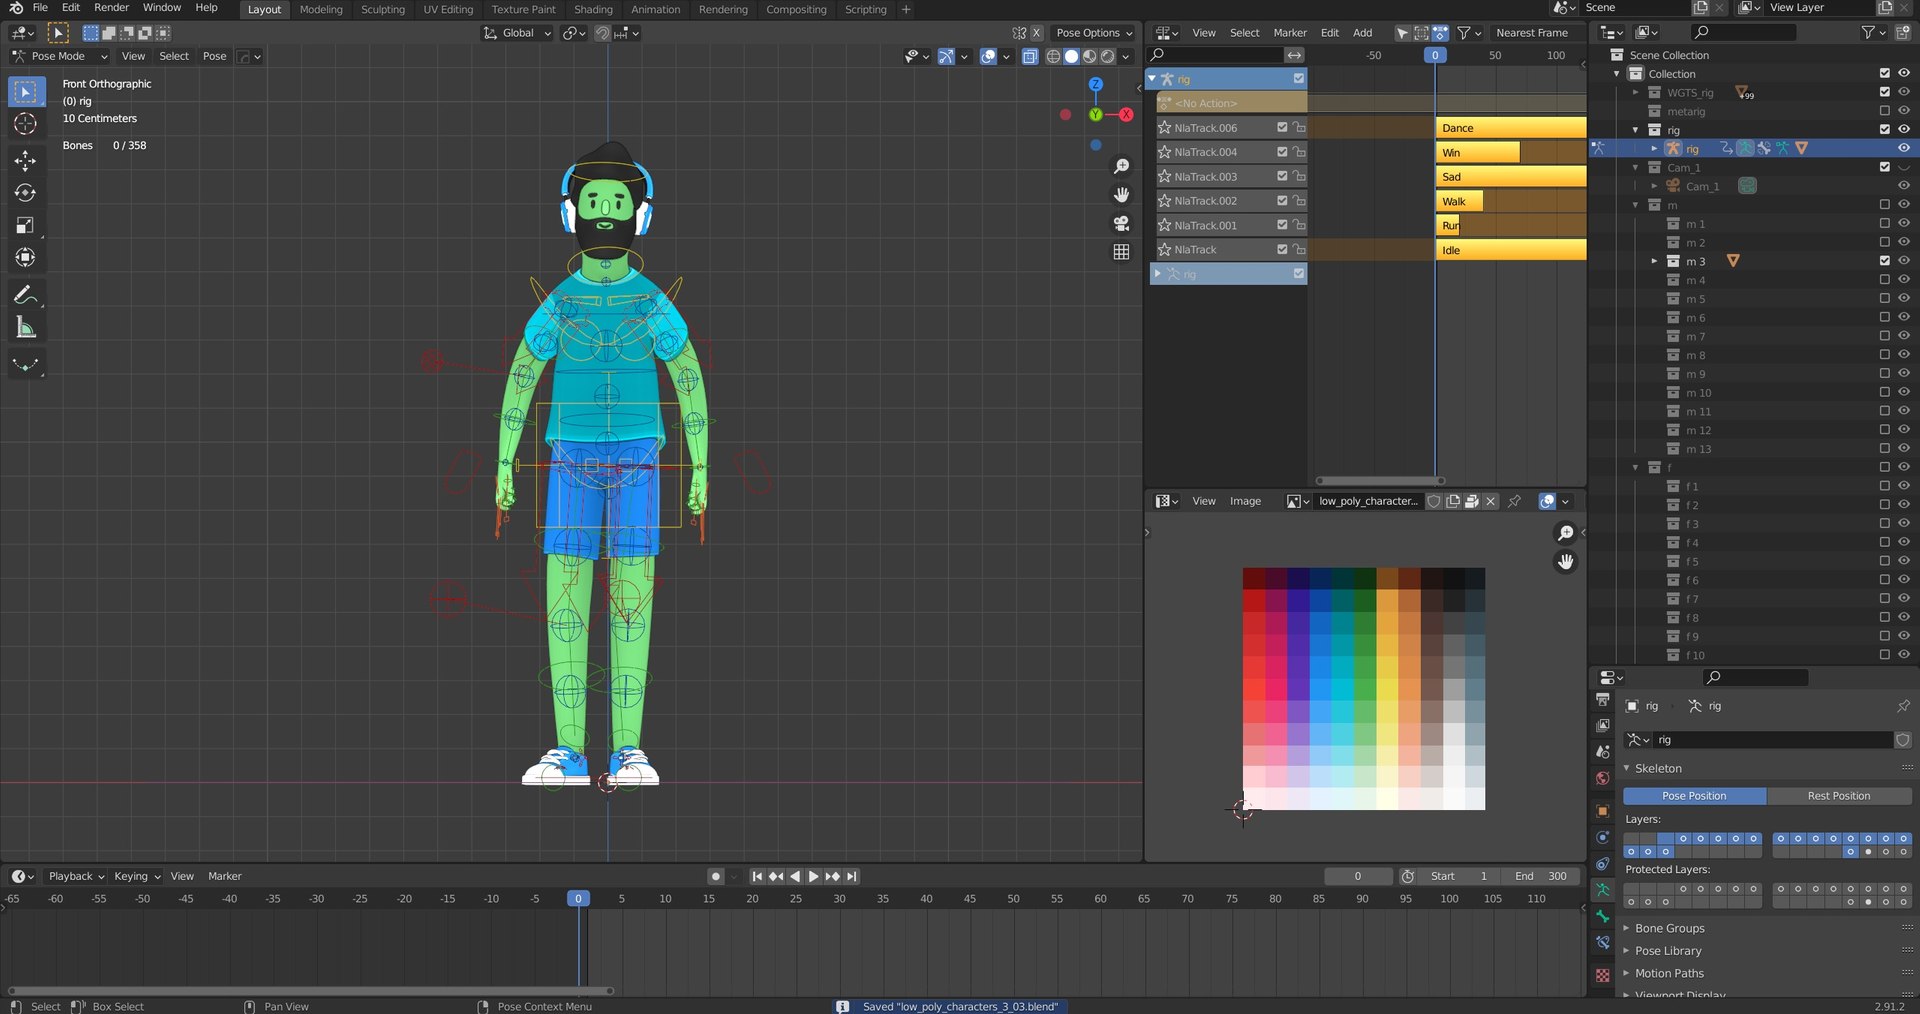The width and height of the screenshot is (1920, 1014).
Task: Uncheck mute checkbox for NlaTrack.006
Action: pos(1282,128)
